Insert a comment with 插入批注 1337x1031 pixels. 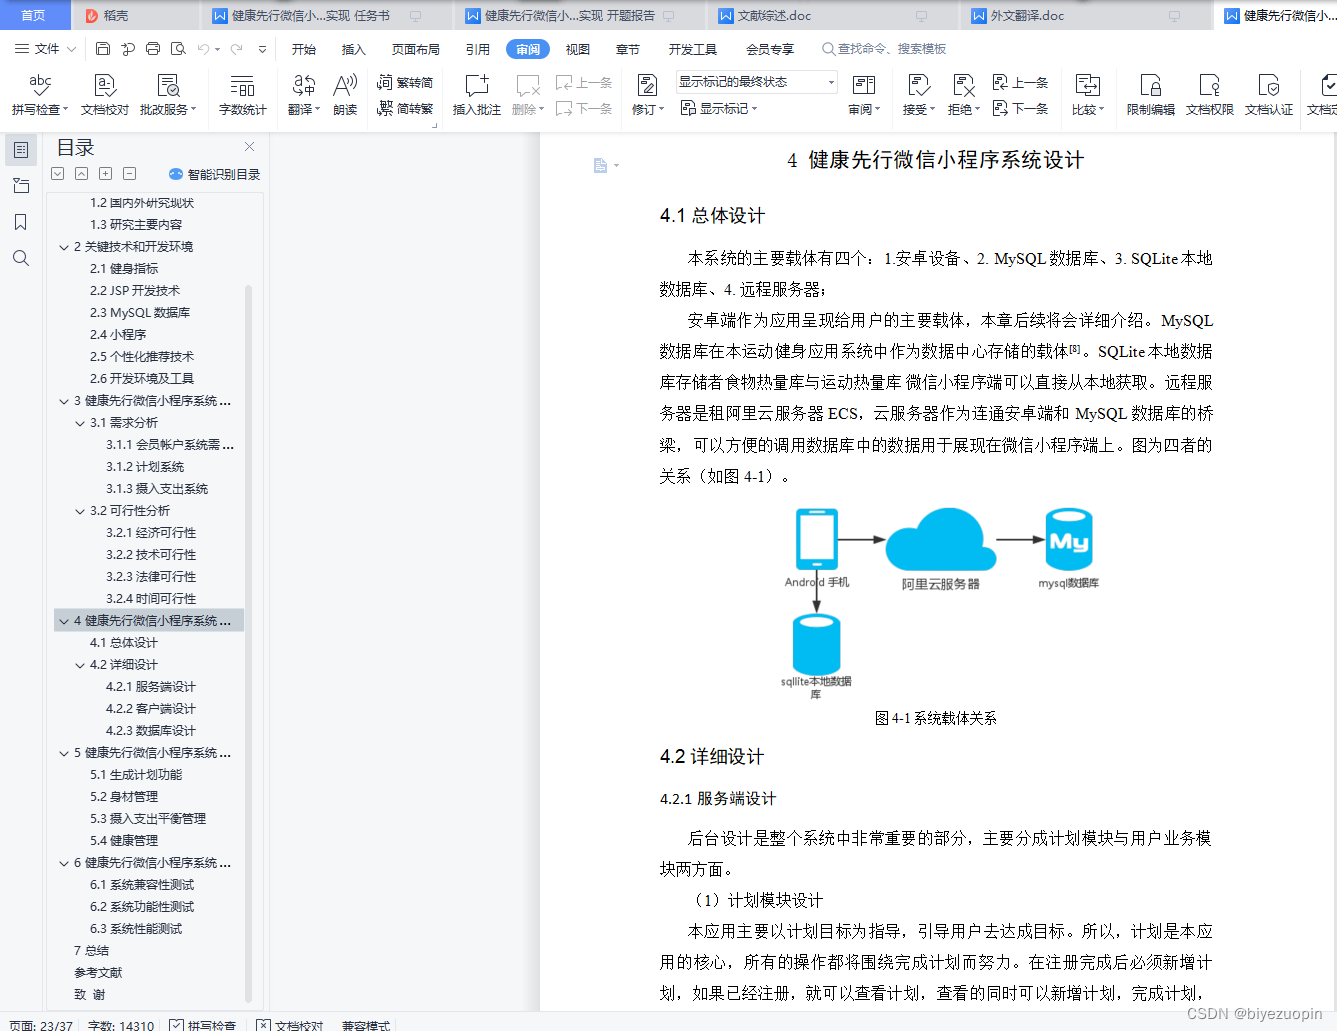tap(477, 95)
